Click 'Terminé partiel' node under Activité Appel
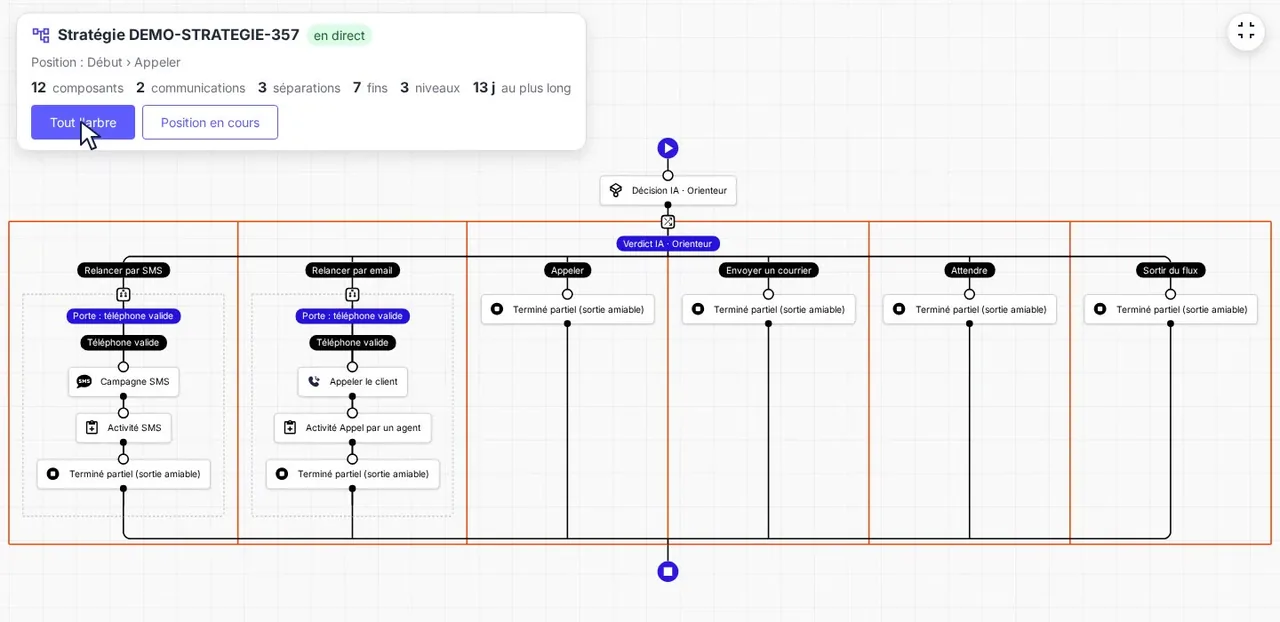Viewport: 1280px width, 622px height. [x=353, y=474]
